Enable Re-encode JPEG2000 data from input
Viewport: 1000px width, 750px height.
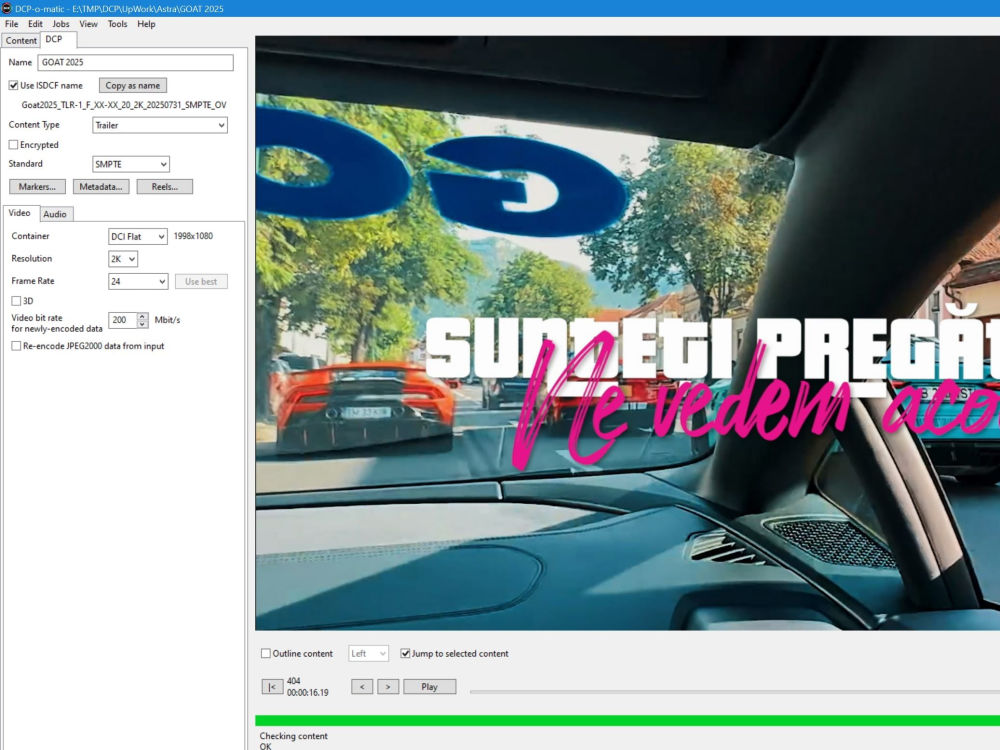point(16,346)
